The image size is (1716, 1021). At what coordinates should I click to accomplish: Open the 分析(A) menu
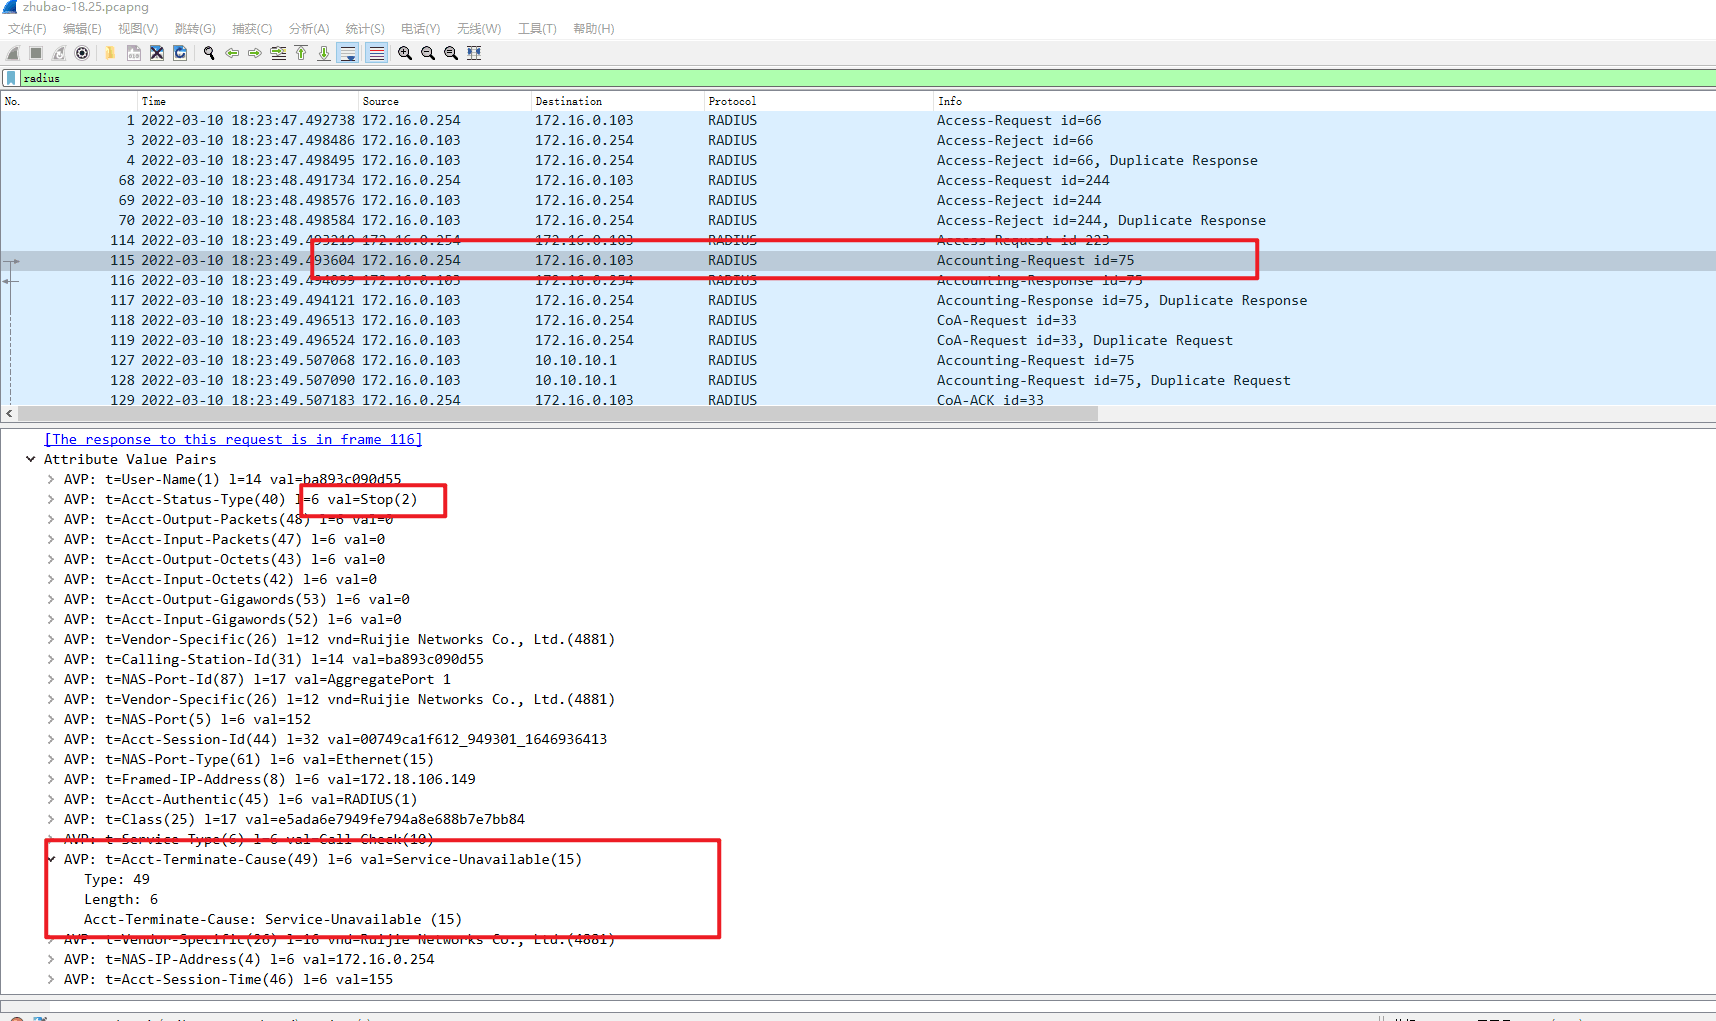coord(308,28)
